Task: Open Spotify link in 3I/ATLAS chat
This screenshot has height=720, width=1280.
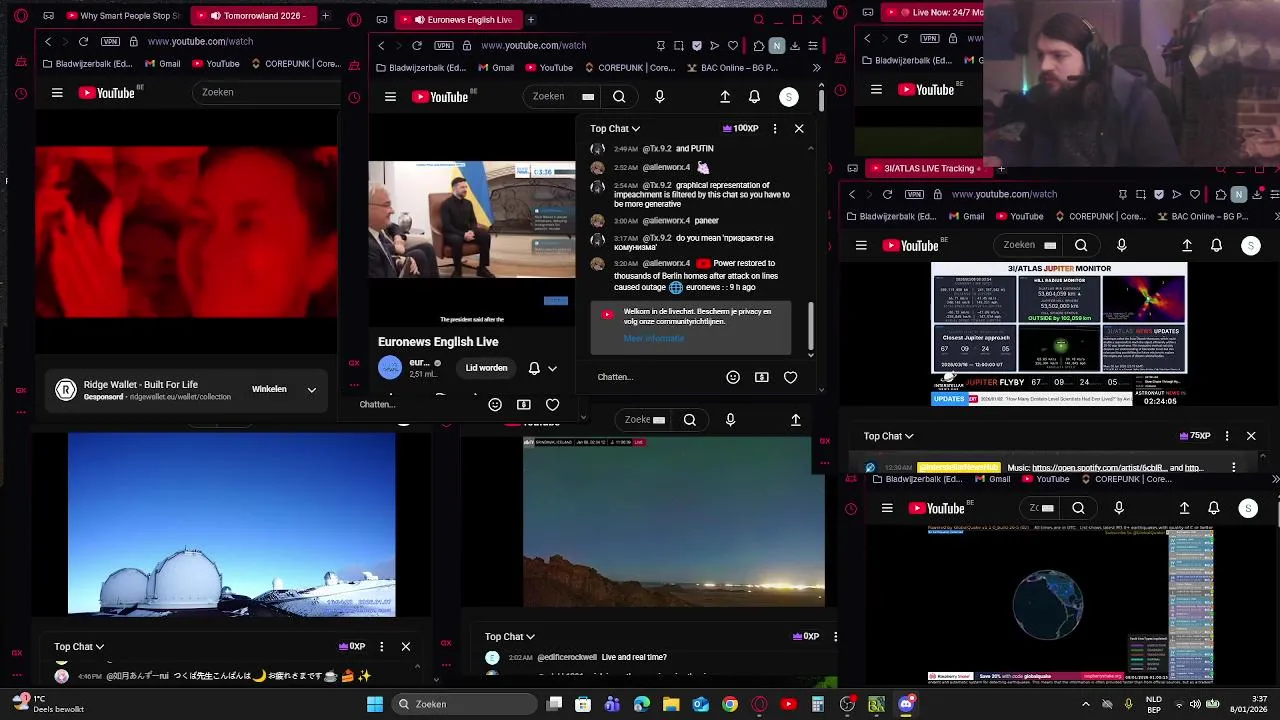Action: [x=1098, y=467]
